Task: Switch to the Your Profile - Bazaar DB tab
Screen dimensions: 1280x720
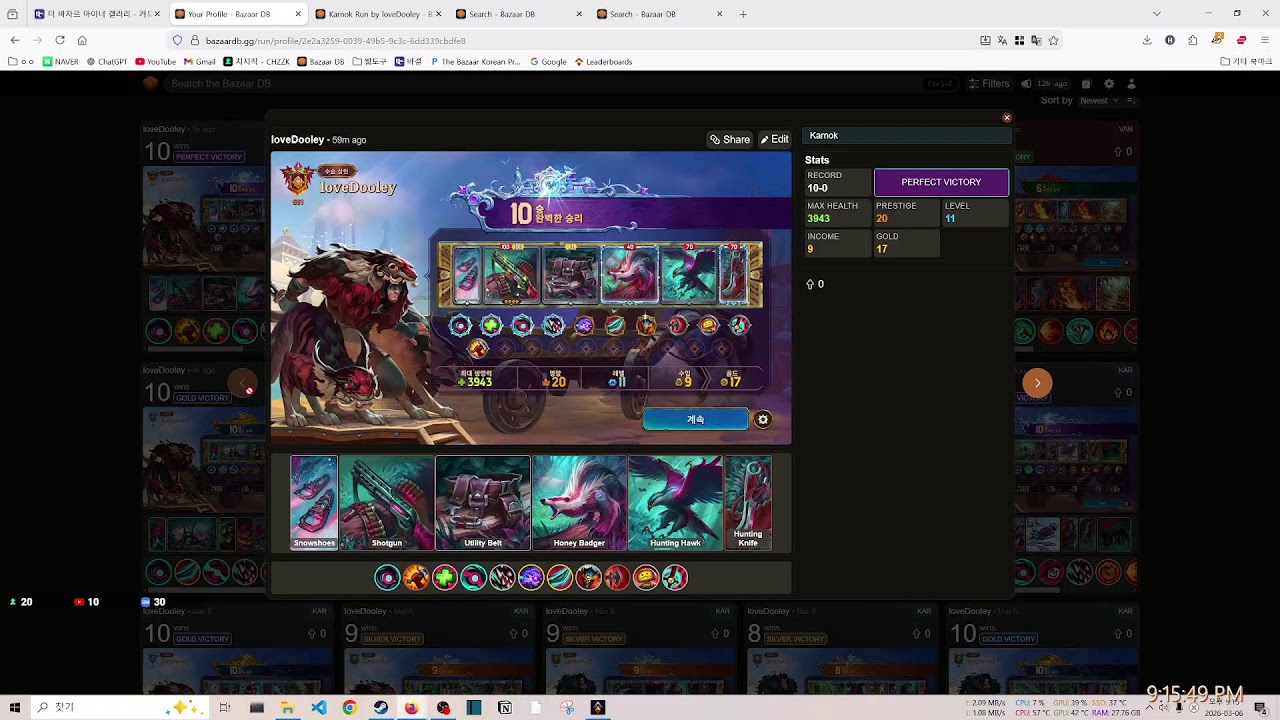Action: pos(237,14)
